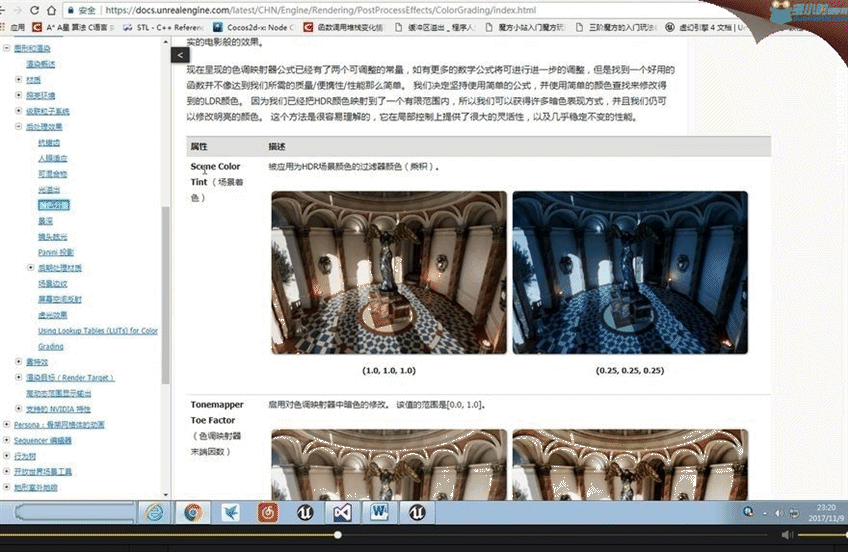848x552 pixels.
Task: Expand the 后期处理材质 tree node
Action: [30, 268]
